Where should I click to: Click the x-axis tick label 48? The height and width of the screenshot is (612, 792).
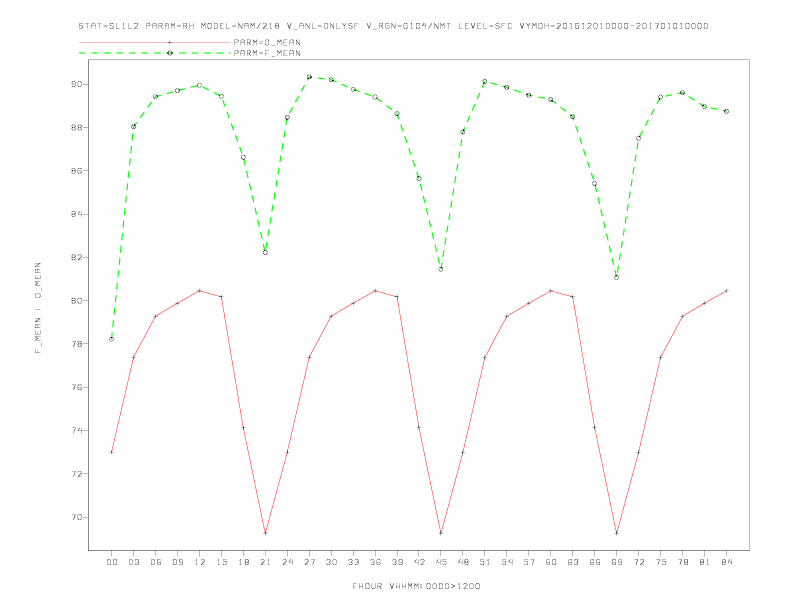[x=463, y=562]
